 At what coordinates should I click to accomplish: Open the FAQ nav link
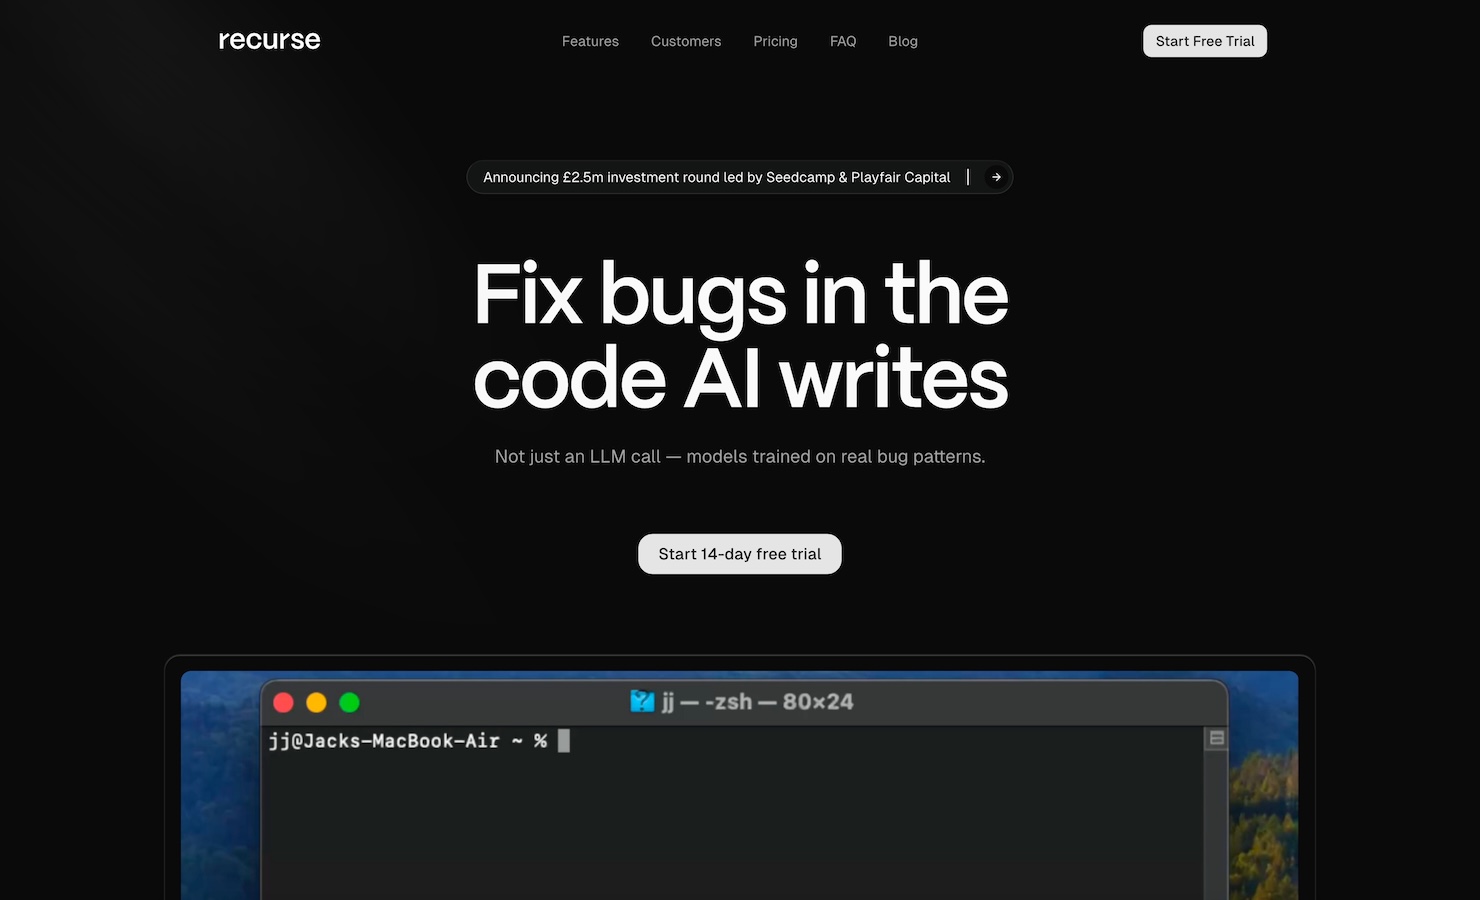point(843,41)
